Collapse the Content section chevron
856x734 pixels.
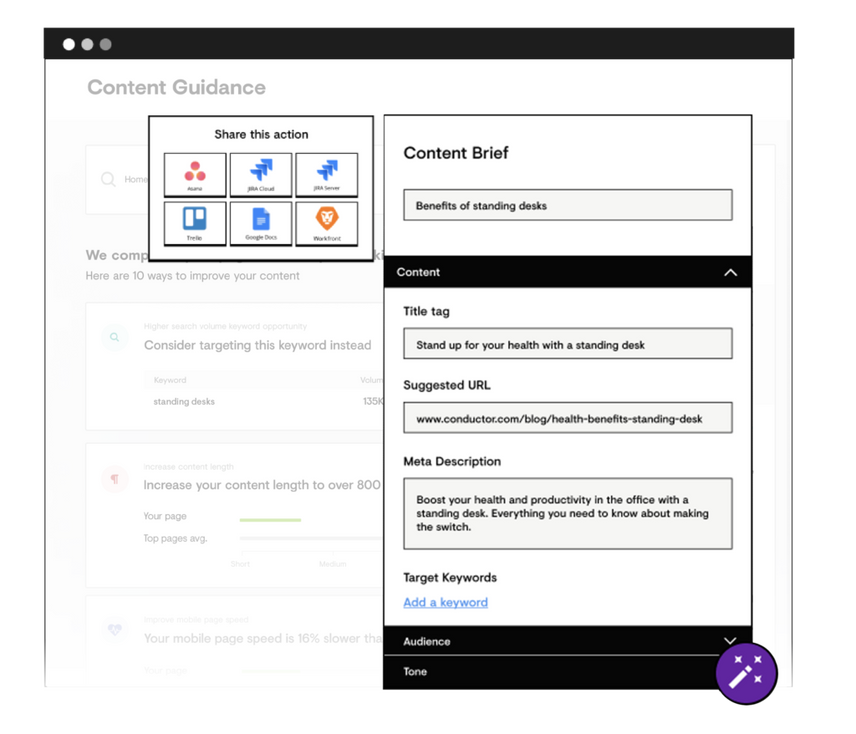[730, 272]
